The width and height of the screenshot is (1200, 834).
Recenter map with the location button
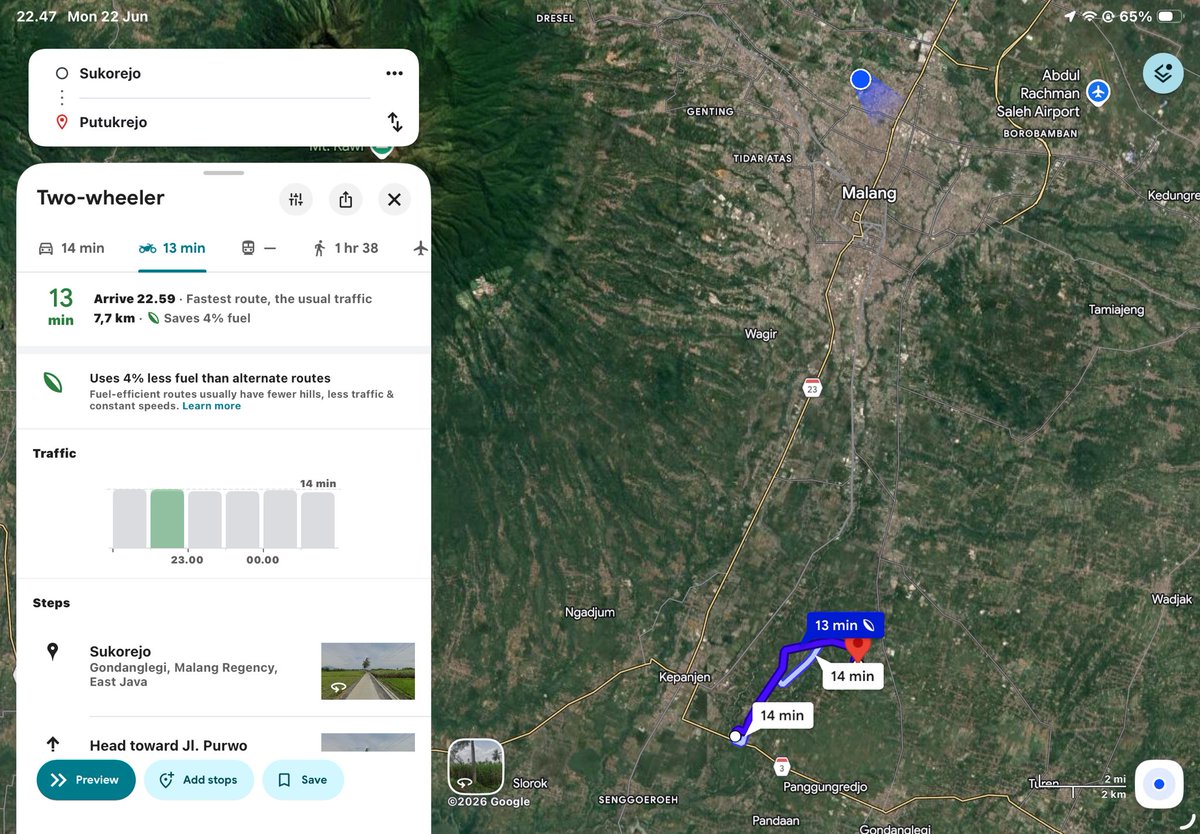point(1159,784)
